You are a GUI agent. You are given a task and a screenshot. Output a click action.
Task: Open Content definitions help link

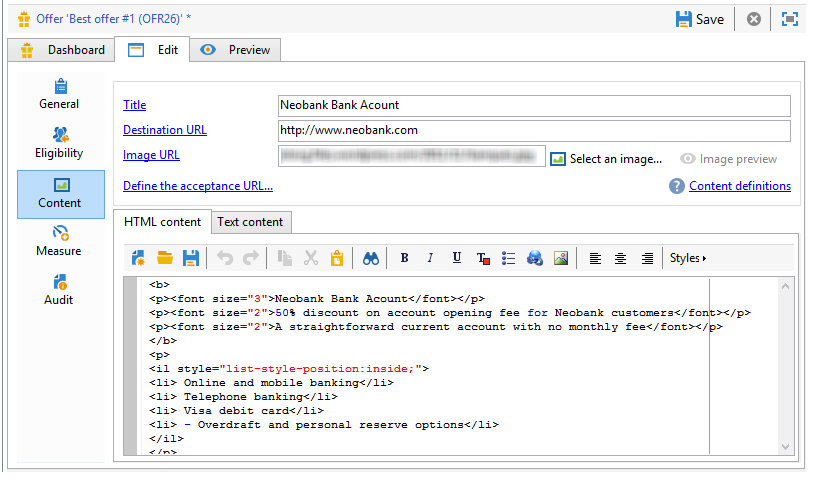[x=740, y=187]
